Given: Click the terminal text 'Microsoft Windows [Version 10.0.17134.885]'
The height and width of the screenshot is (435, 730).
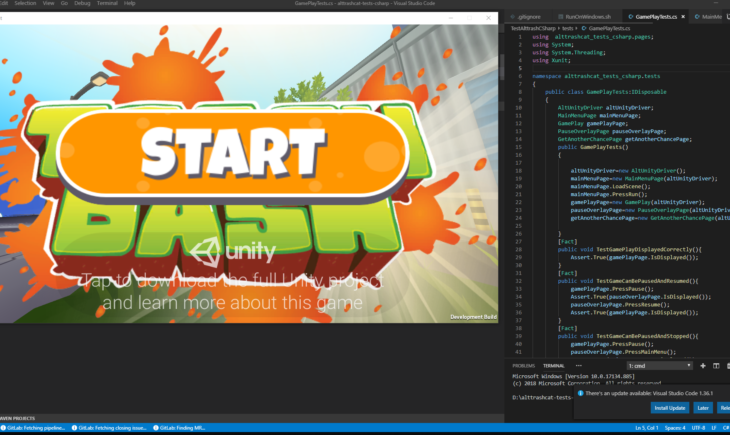Looking at the screenshot, I should 573,376.
